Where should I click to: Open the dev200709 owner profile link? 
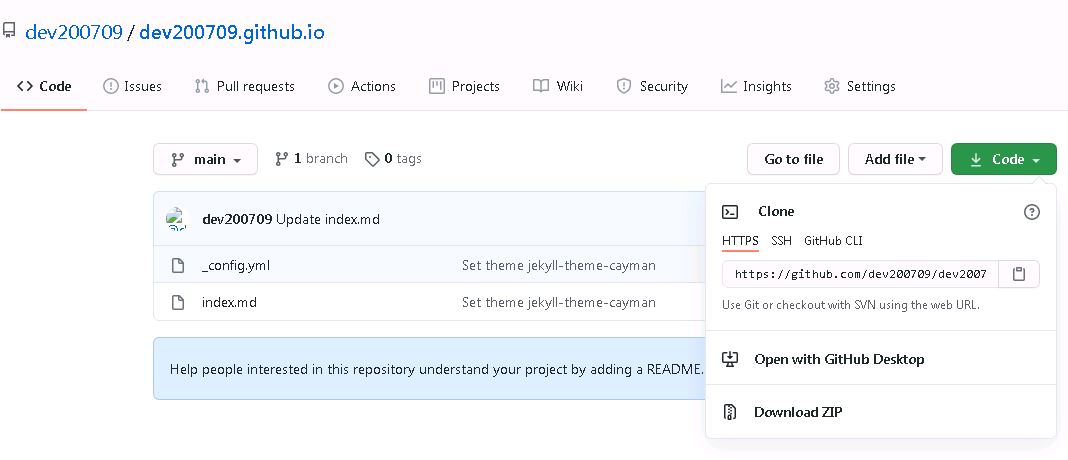point(74,32)
